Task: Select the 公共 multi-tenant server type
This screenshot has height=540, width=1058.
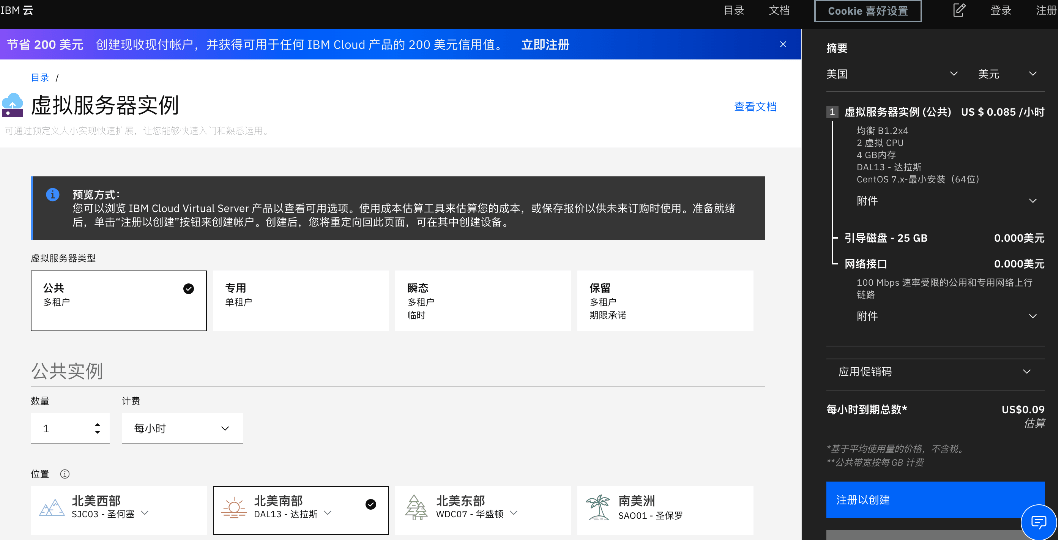Action: [x=119, y=300]
